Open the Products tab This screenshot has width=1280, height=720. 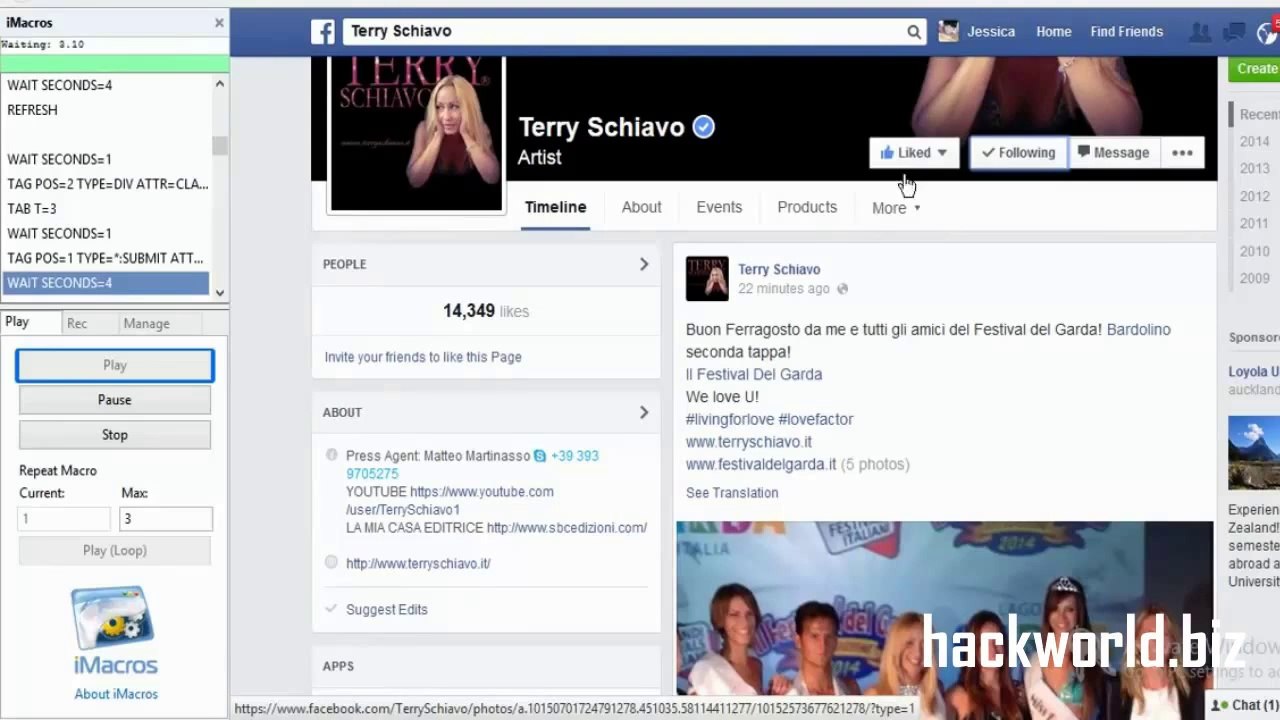click(x=807, y=207)
